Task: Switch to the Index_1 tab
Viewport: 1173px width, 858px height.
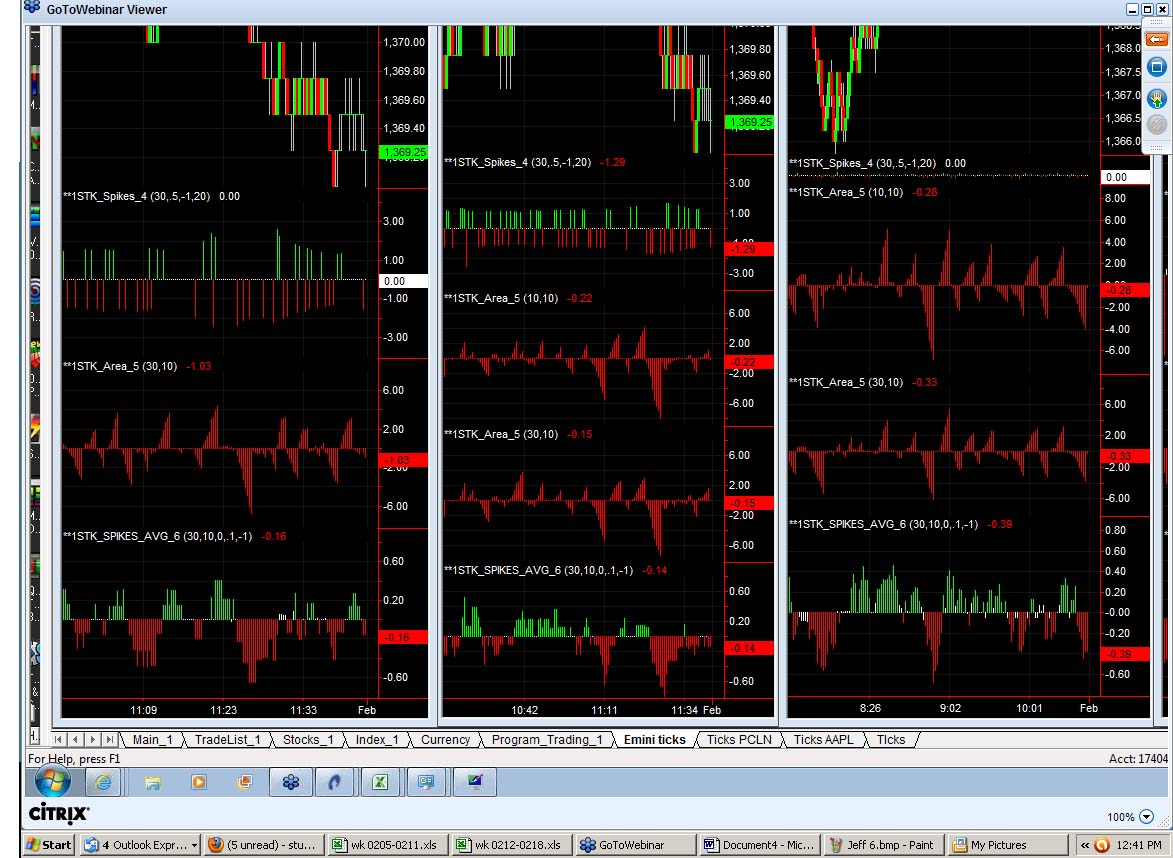Action: pos(377,740)
